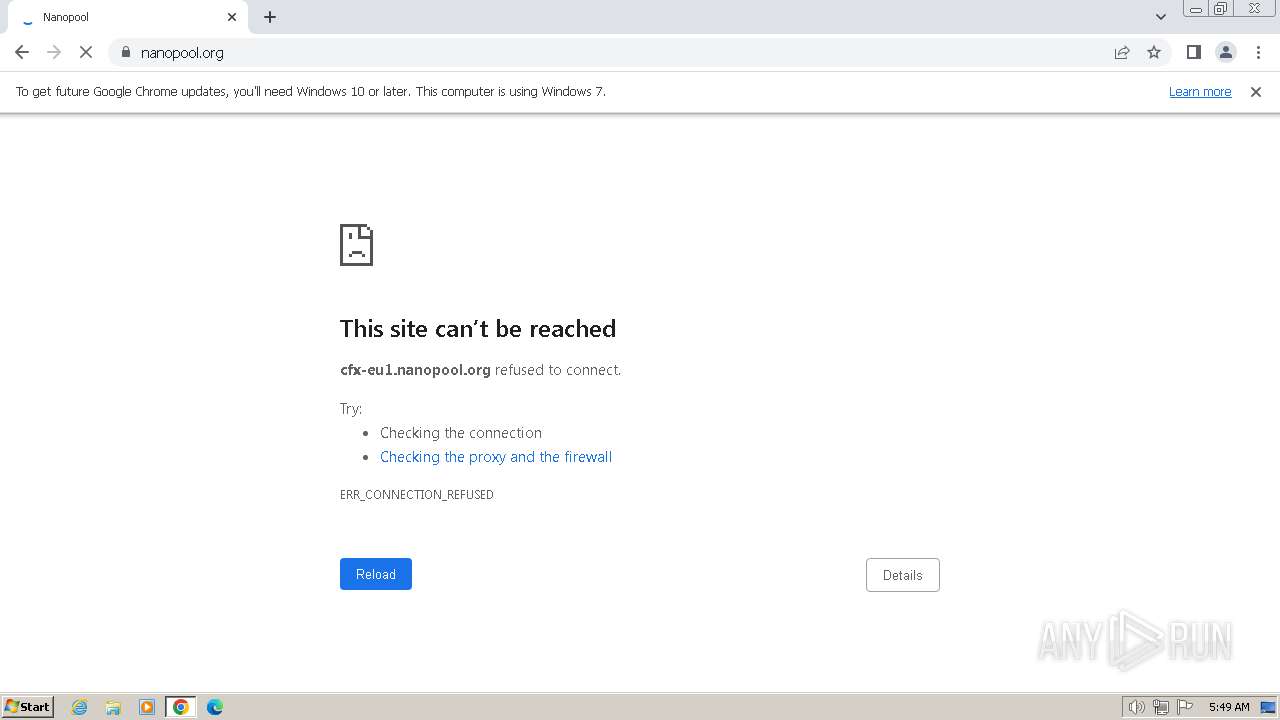Expand the tab search dropdown
The width and height of the screenshot is (1280, 720).
[x=1161, y=17]
